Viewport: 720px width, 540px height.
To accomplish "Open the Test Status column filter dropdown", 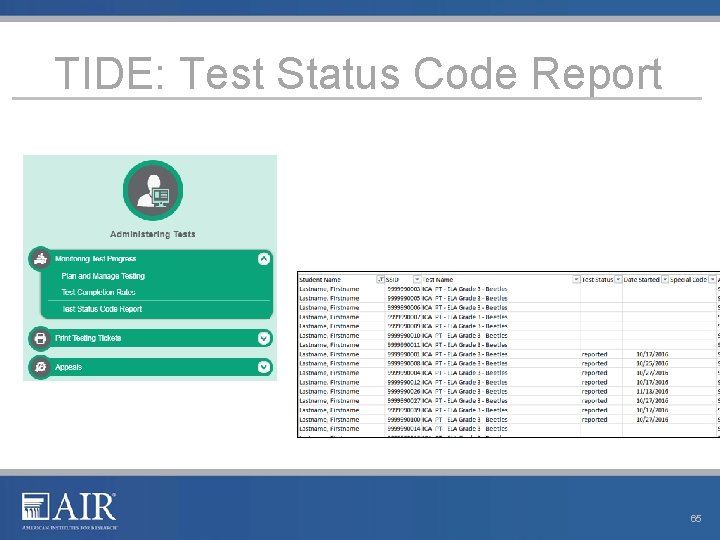I will (618, 279).
